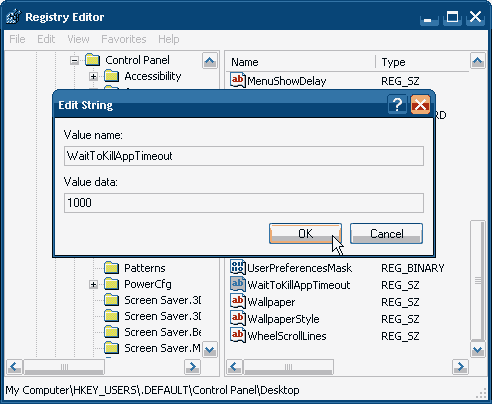
Task: Open the File menu
Action: tap(17, 39)
